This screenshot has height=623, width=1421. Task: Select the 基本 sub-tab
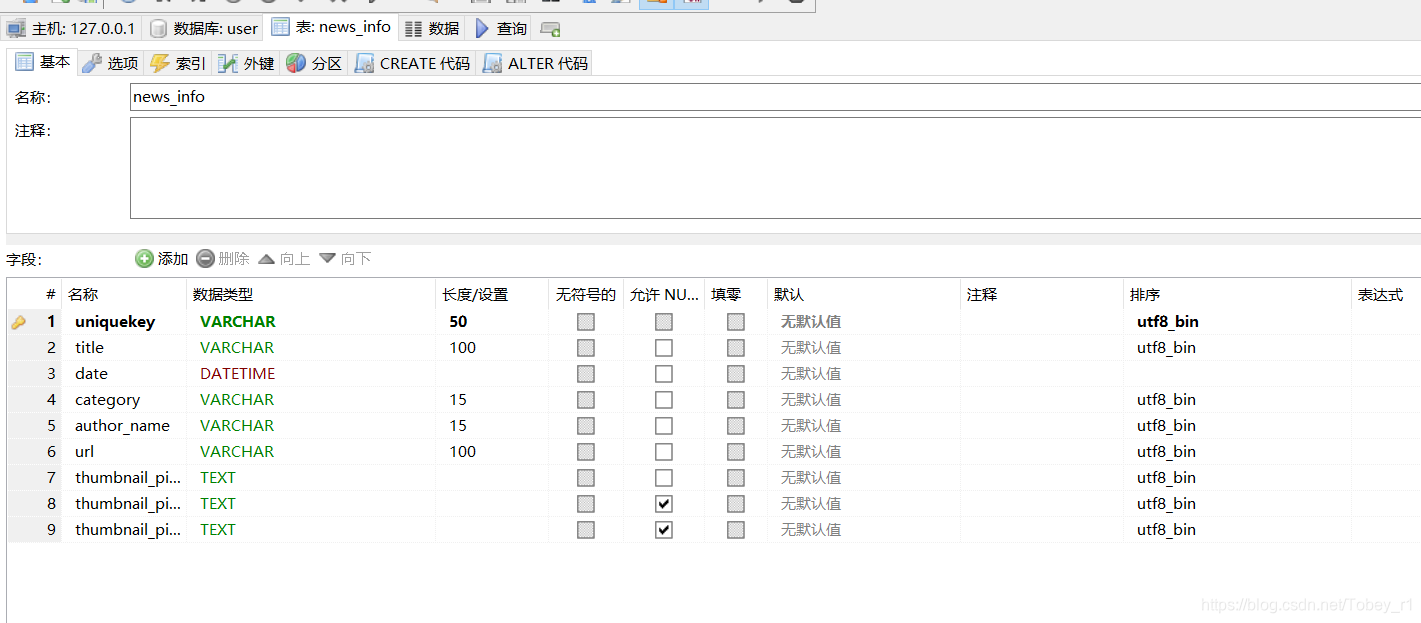coord(43,62)
